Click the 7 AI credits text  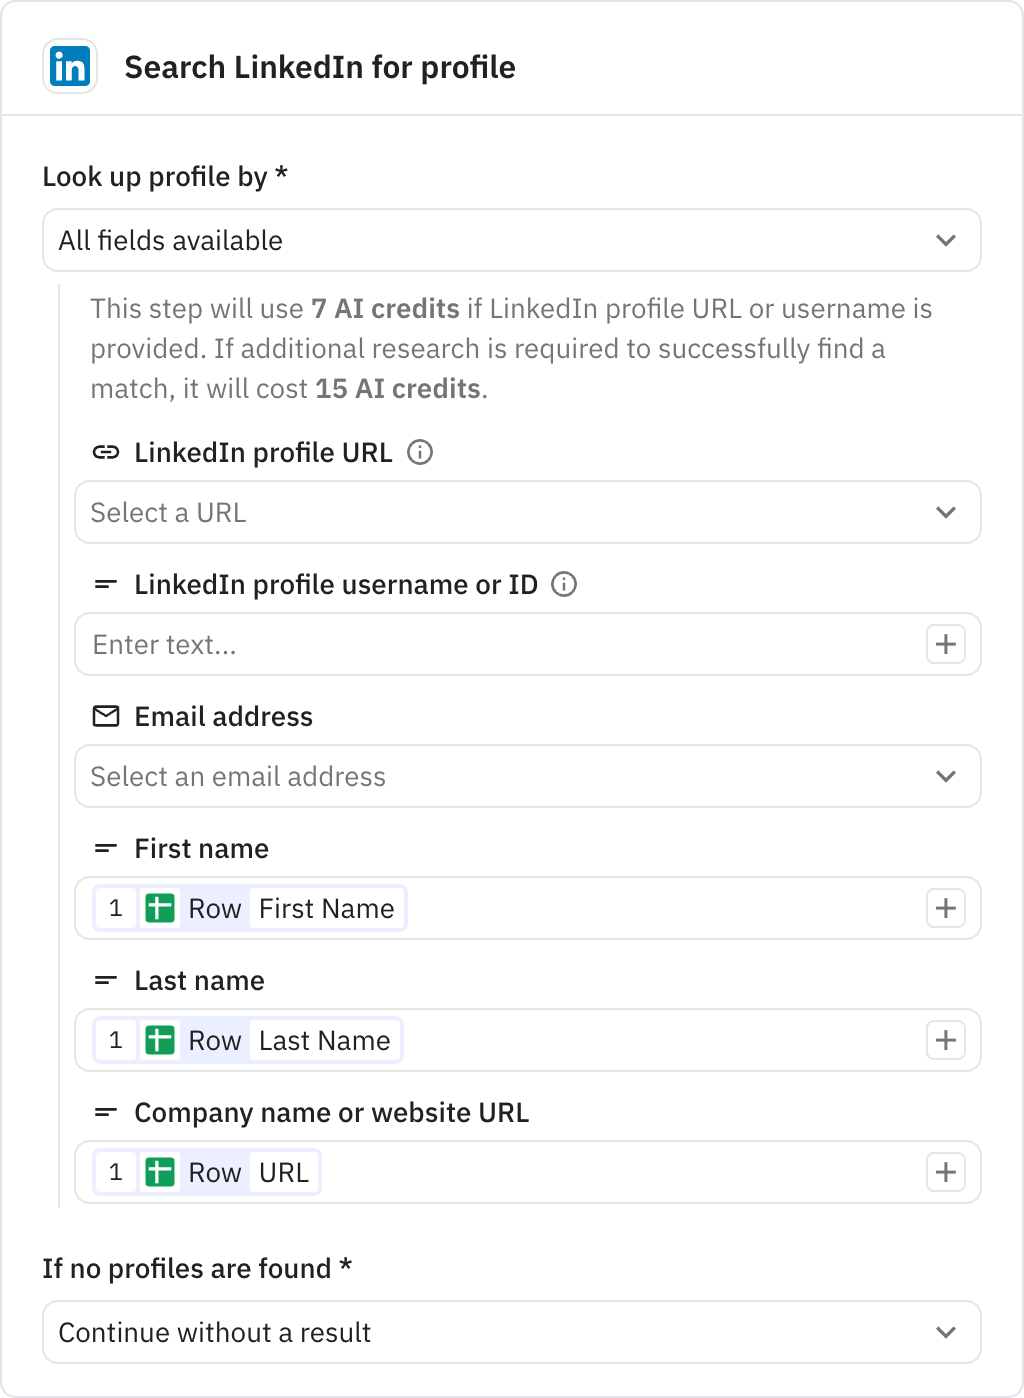pos(385,308)
